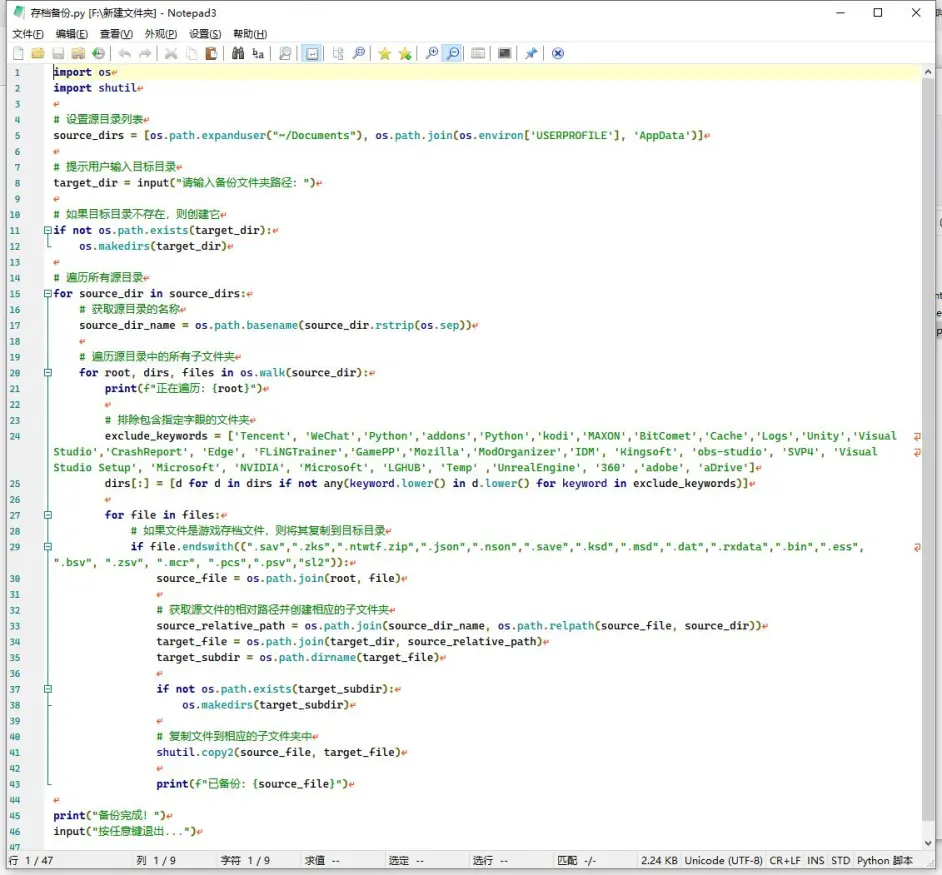Image resolution: width=942 pixels, height=875 pixels.
Task: Open the 设置(S) menu
Action: coord(205,34)
